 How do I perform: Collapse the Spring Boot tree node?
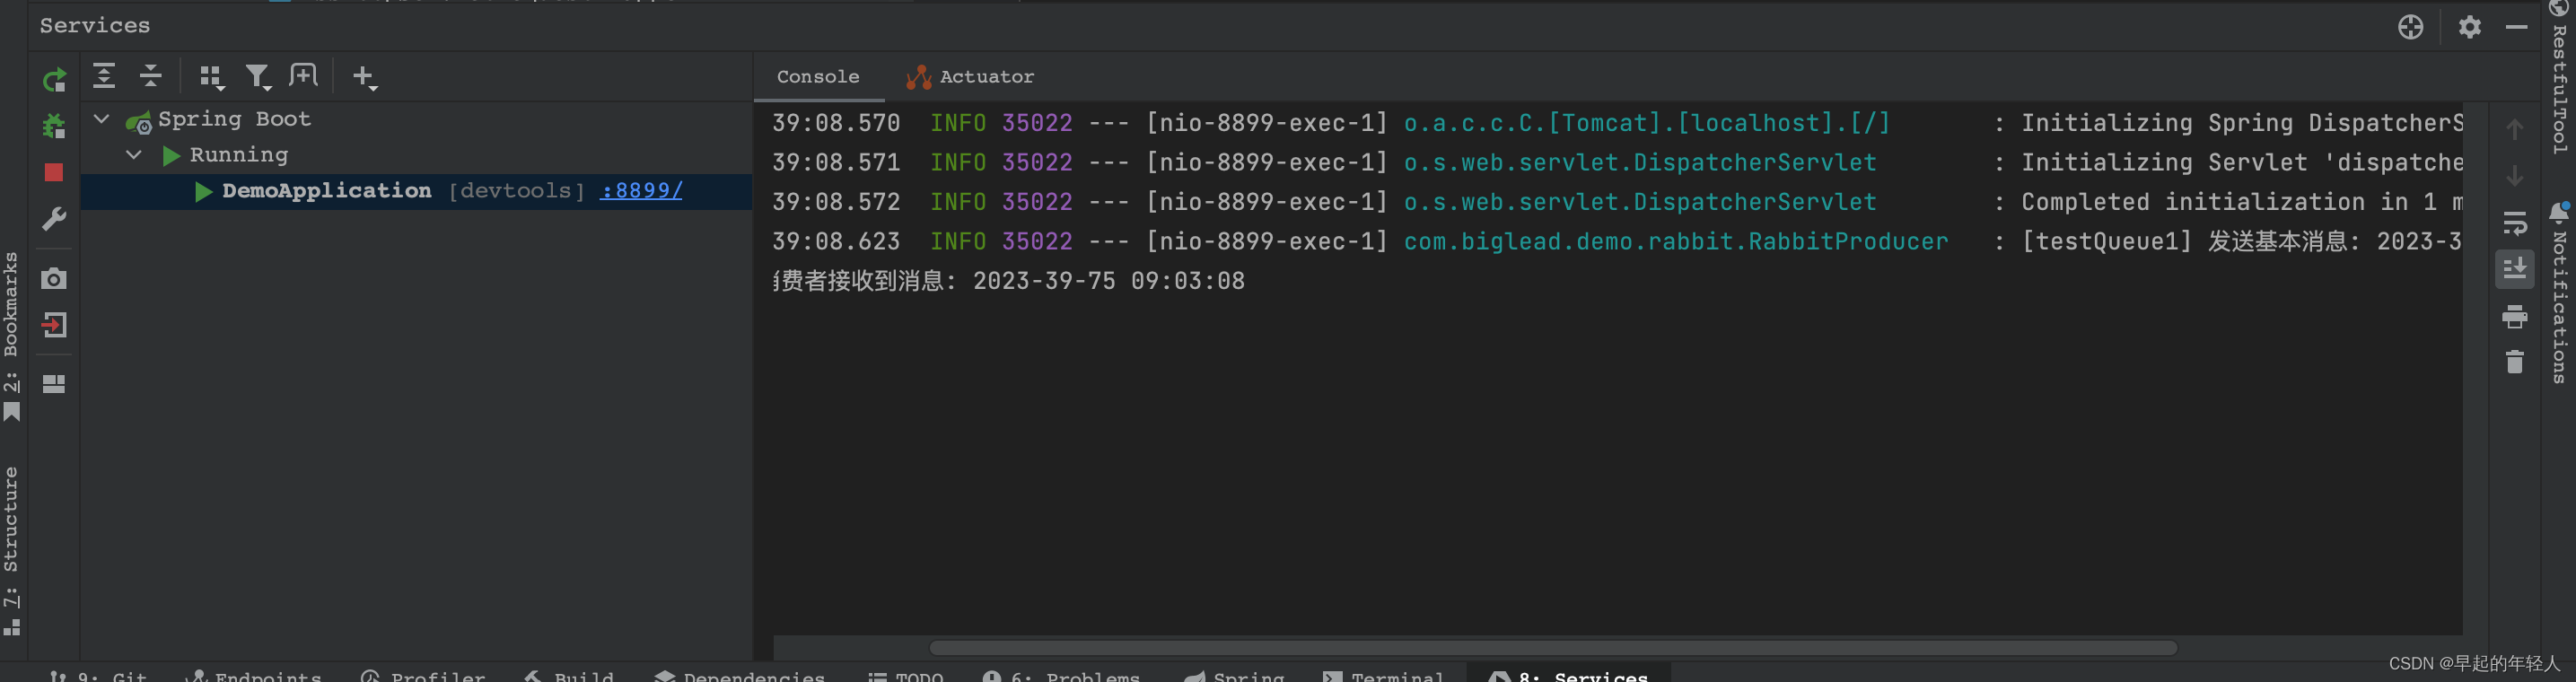point(101,119)
